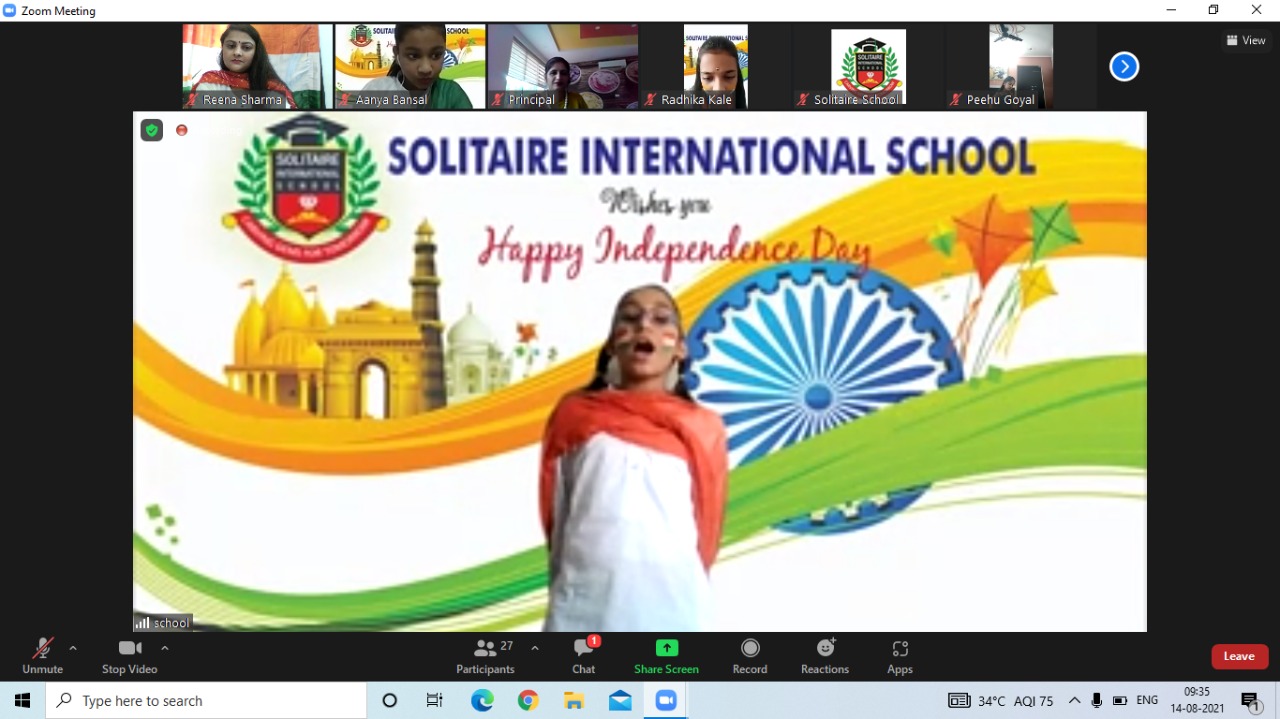Screen dimensions: 1280x719
Task: Select Principal video thumbnail
Action: point(563,66)
